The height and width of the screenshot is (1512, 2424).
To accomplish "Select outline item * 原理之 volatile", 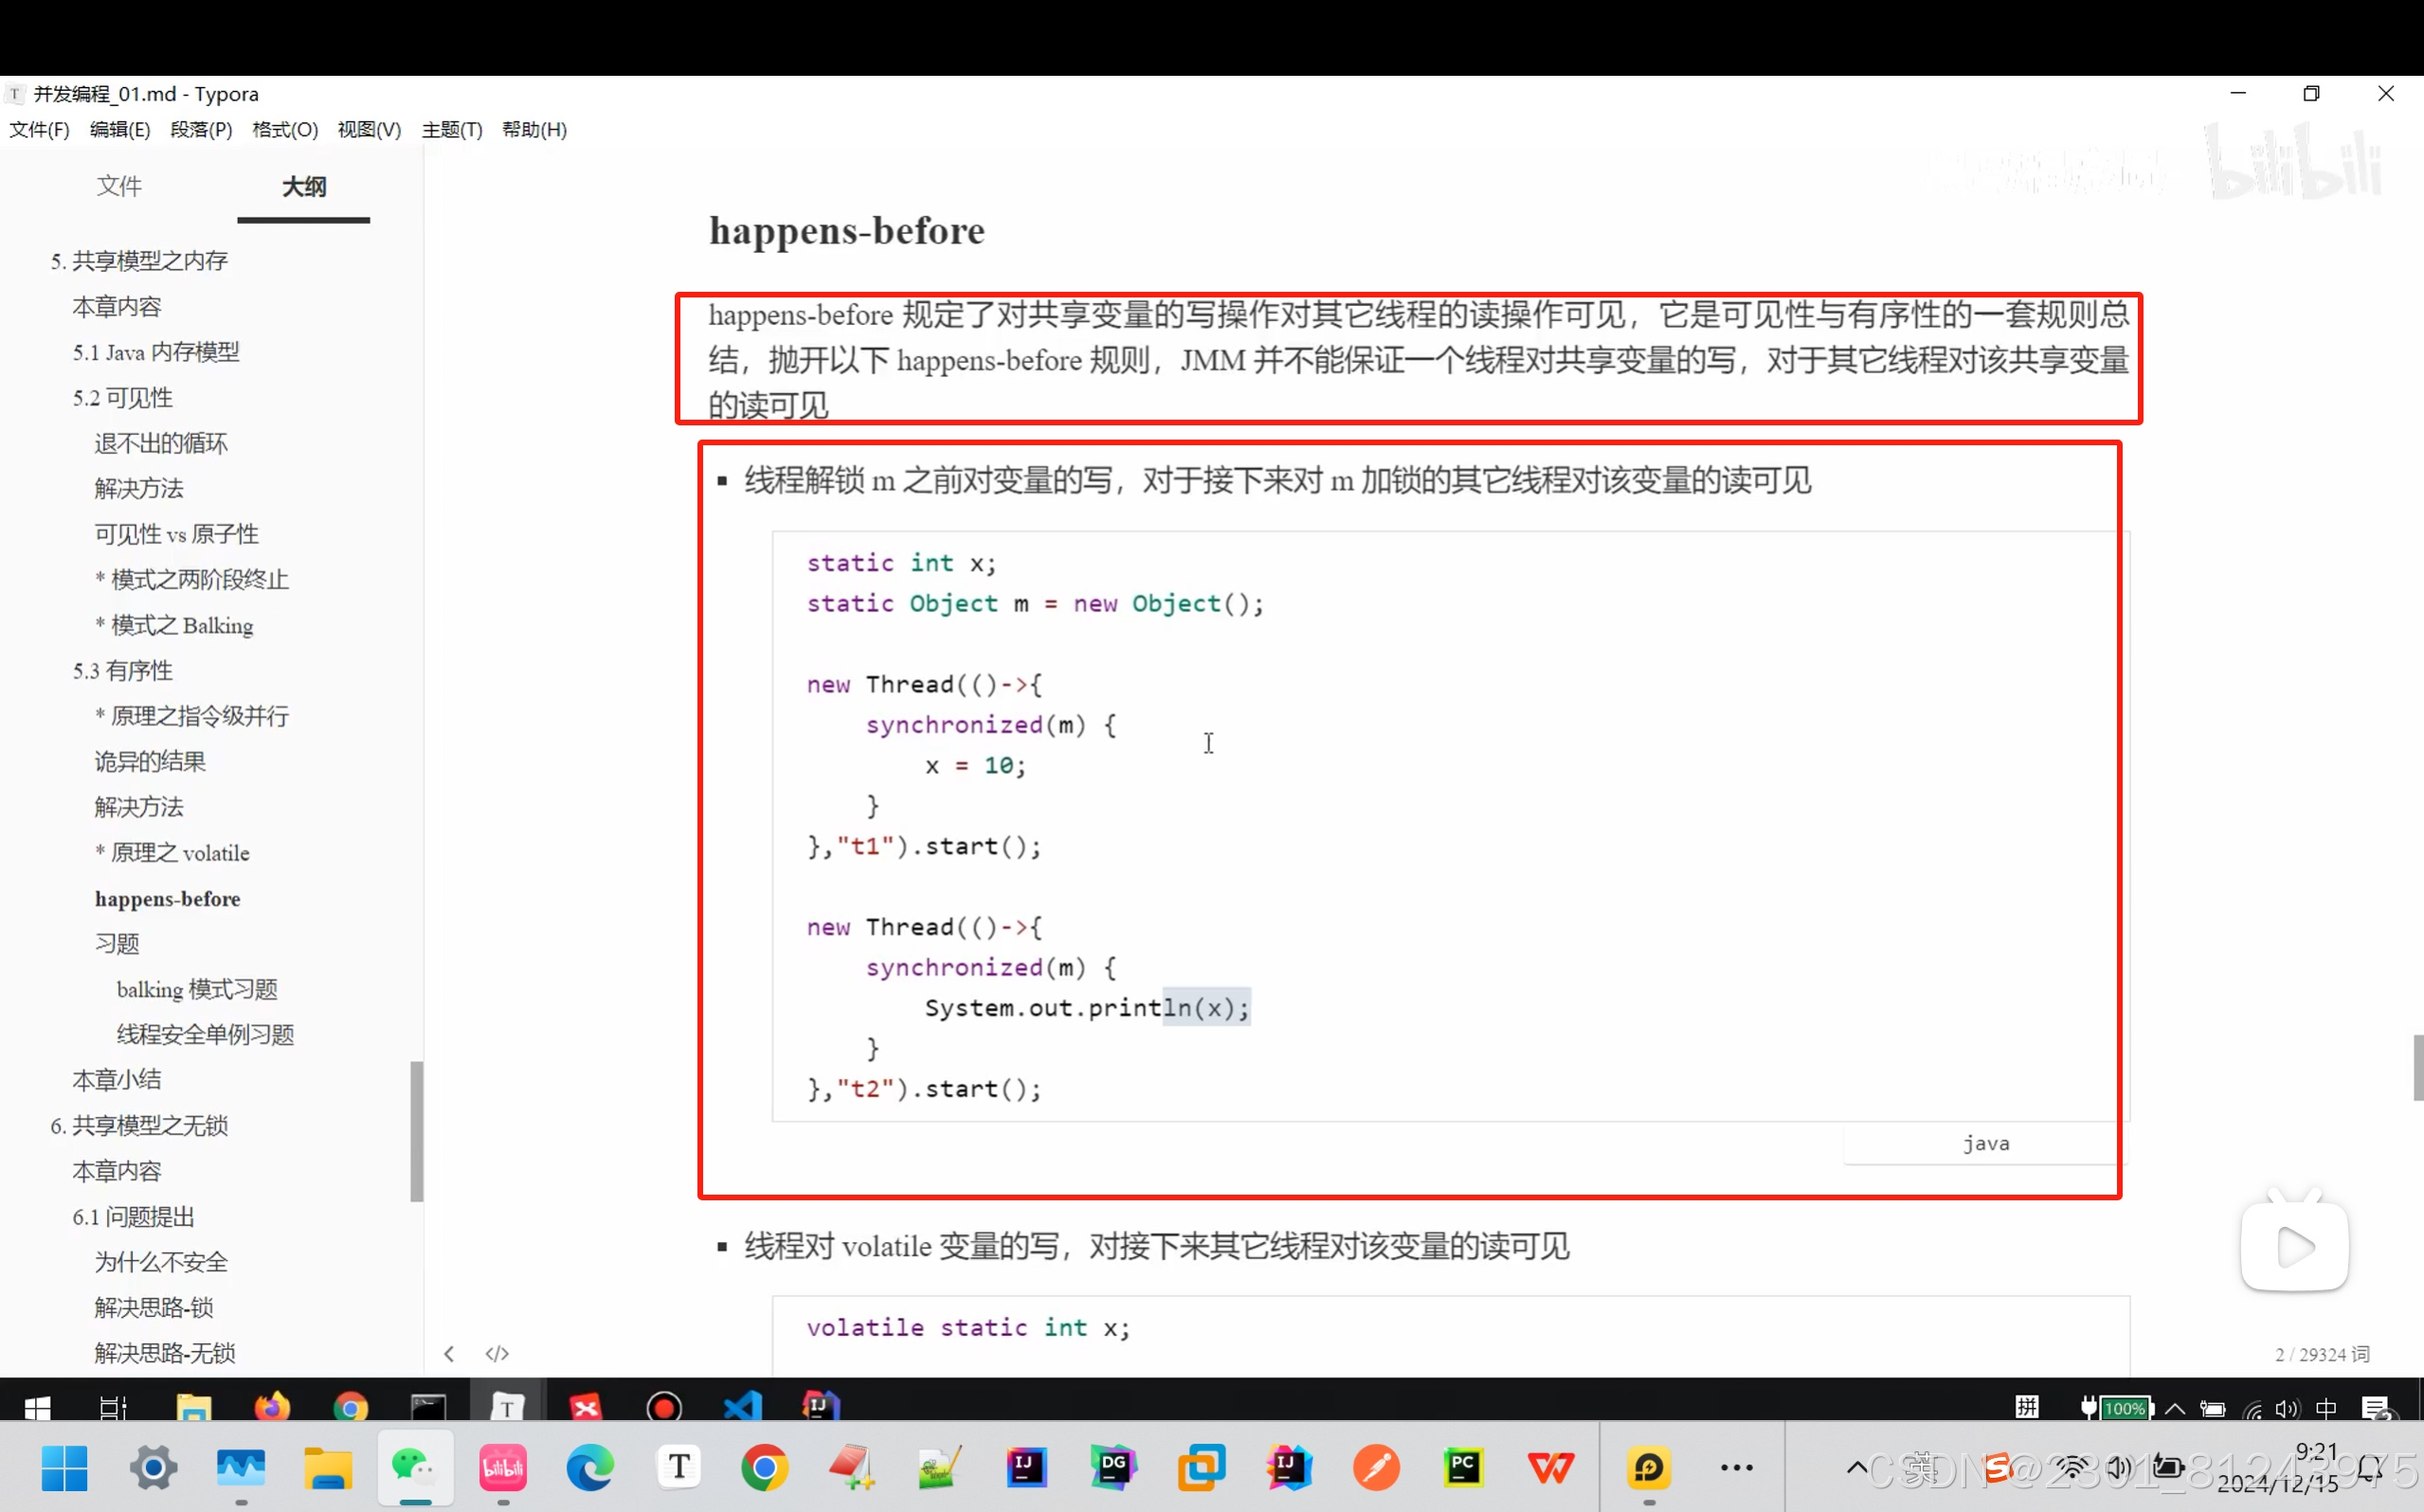I will pos(172,852).
